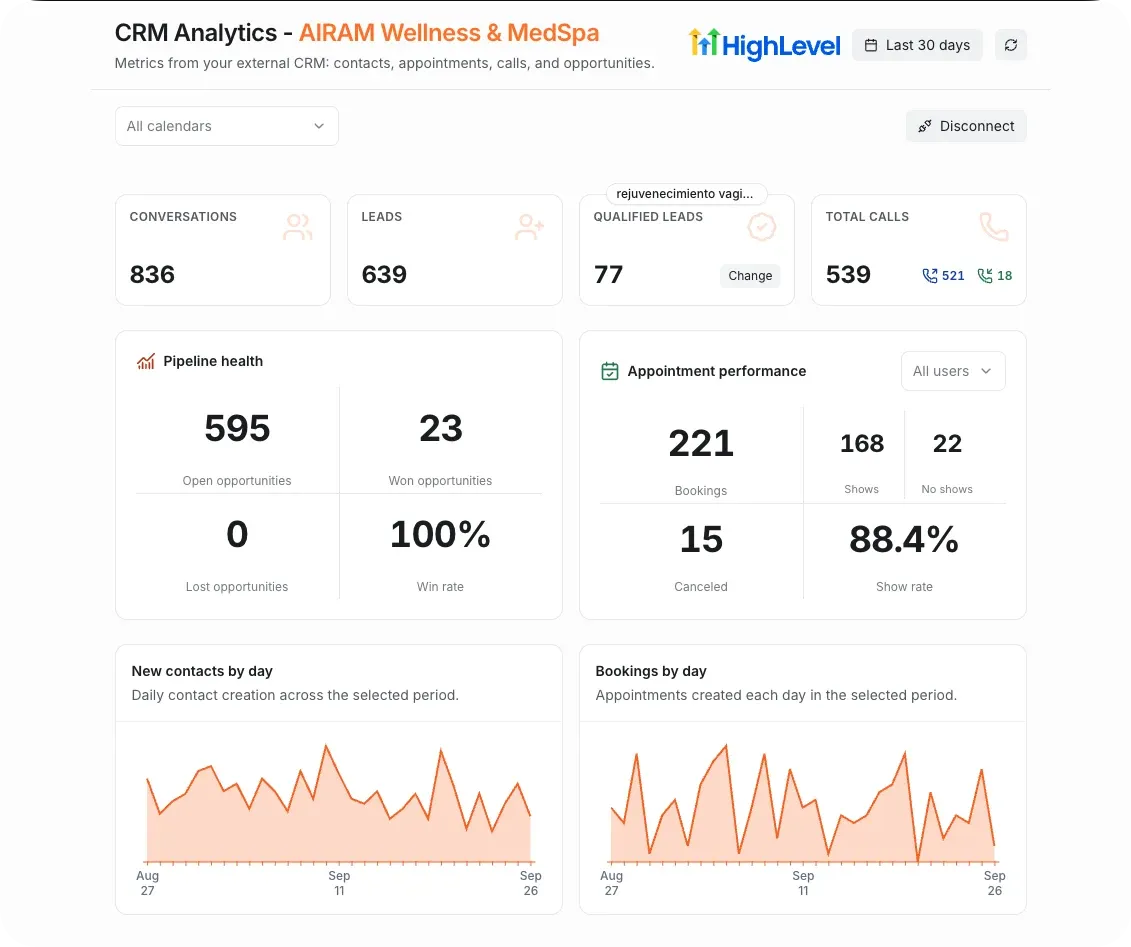Image resolution: width=1131 pixels, height=947 pixels.
Task: Click the Disconnect button
Action: (x=966, y=126)
